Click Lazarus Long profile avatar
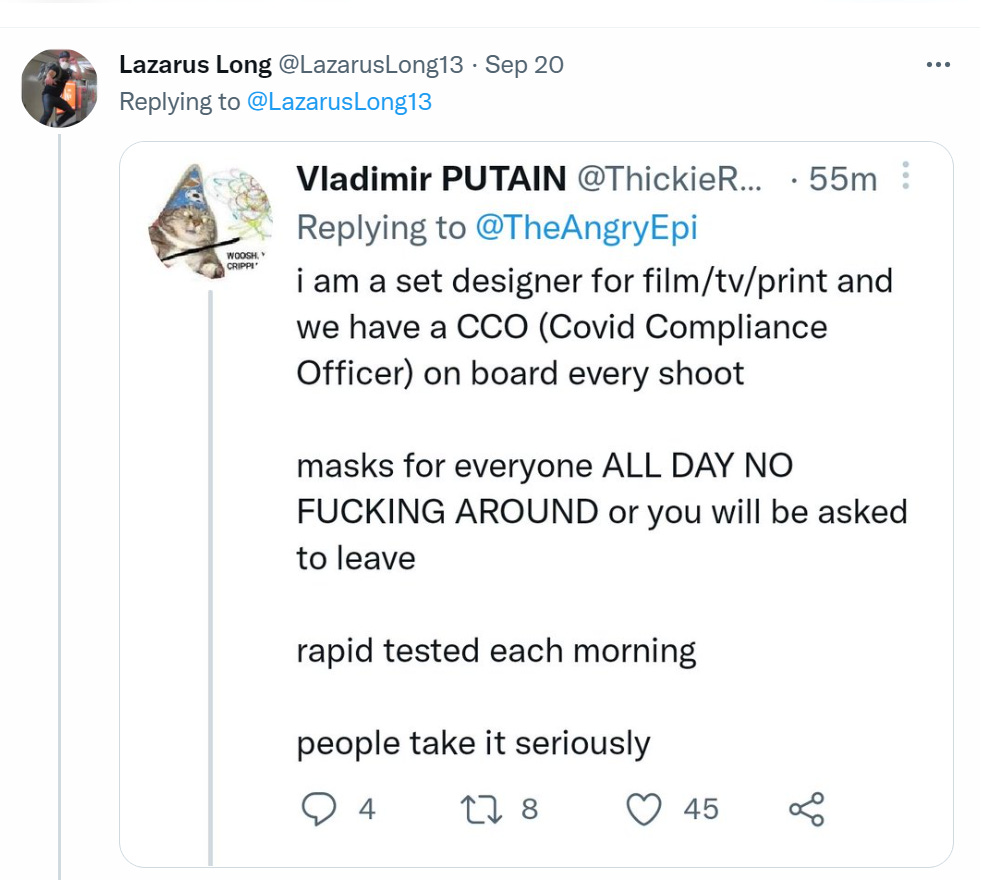981x880 pixels. [59, 88]
